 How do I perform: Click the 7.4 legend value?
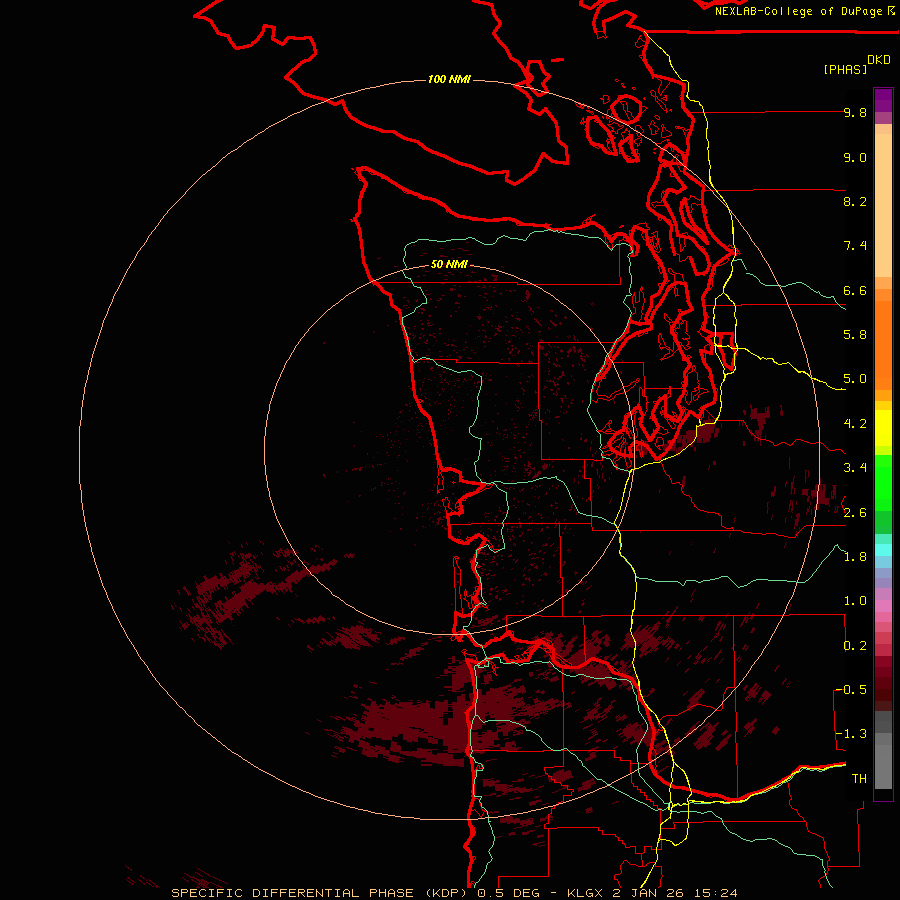(x=855, y=246)
